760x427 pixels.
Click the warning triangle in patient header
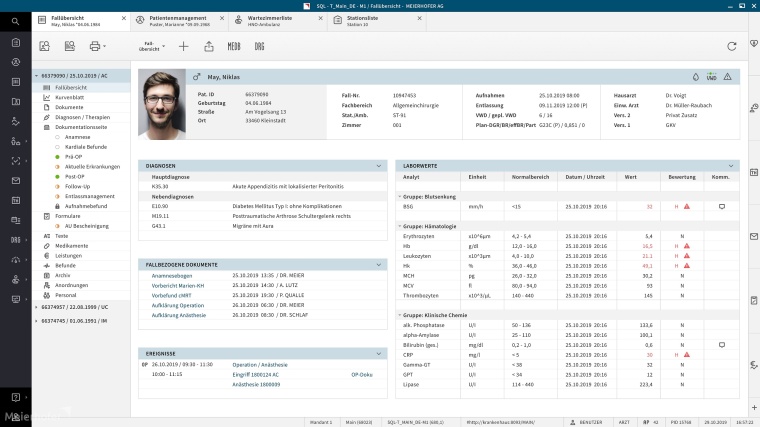[727, 76]
